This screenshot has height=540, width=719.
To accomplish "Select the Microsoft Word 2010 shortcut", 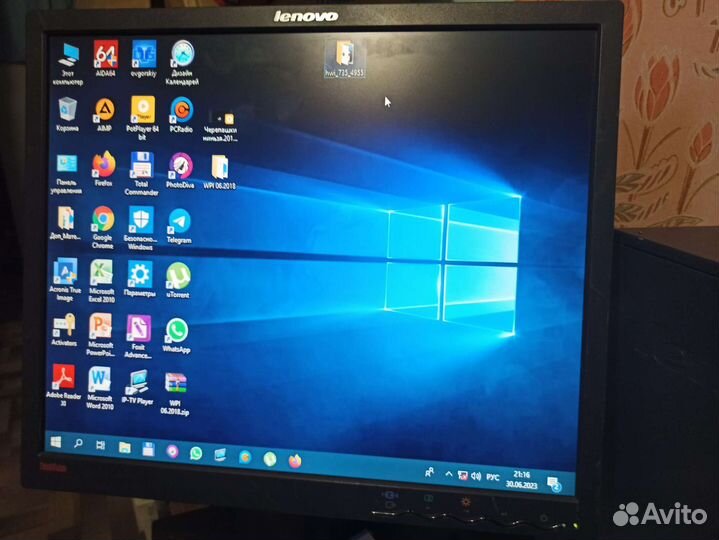I will [x=100, y=388].
